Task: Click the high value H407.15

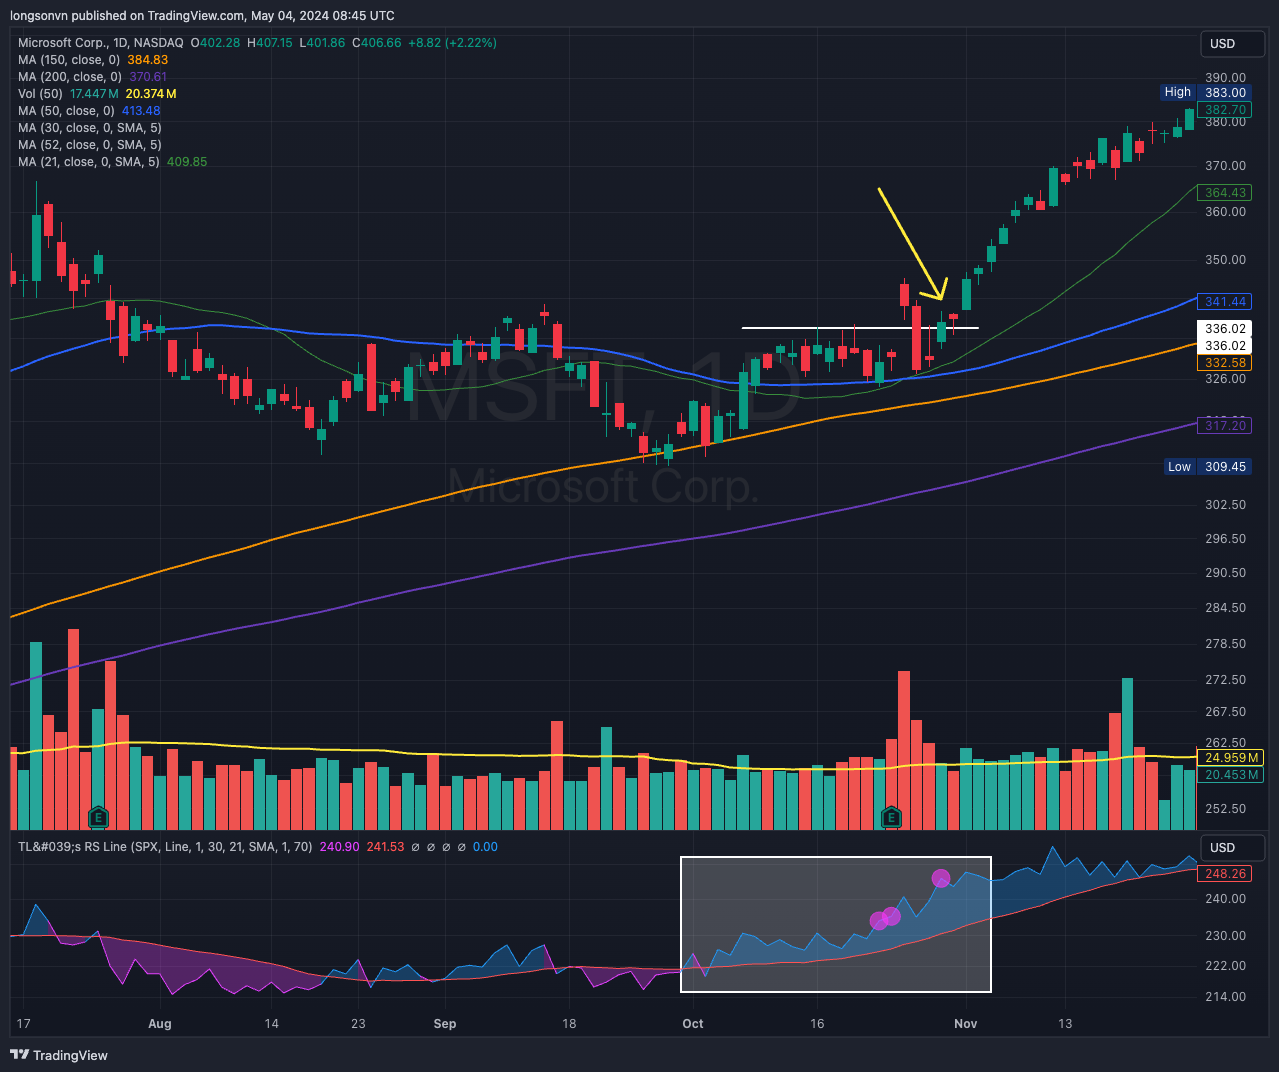Action: 270,43
